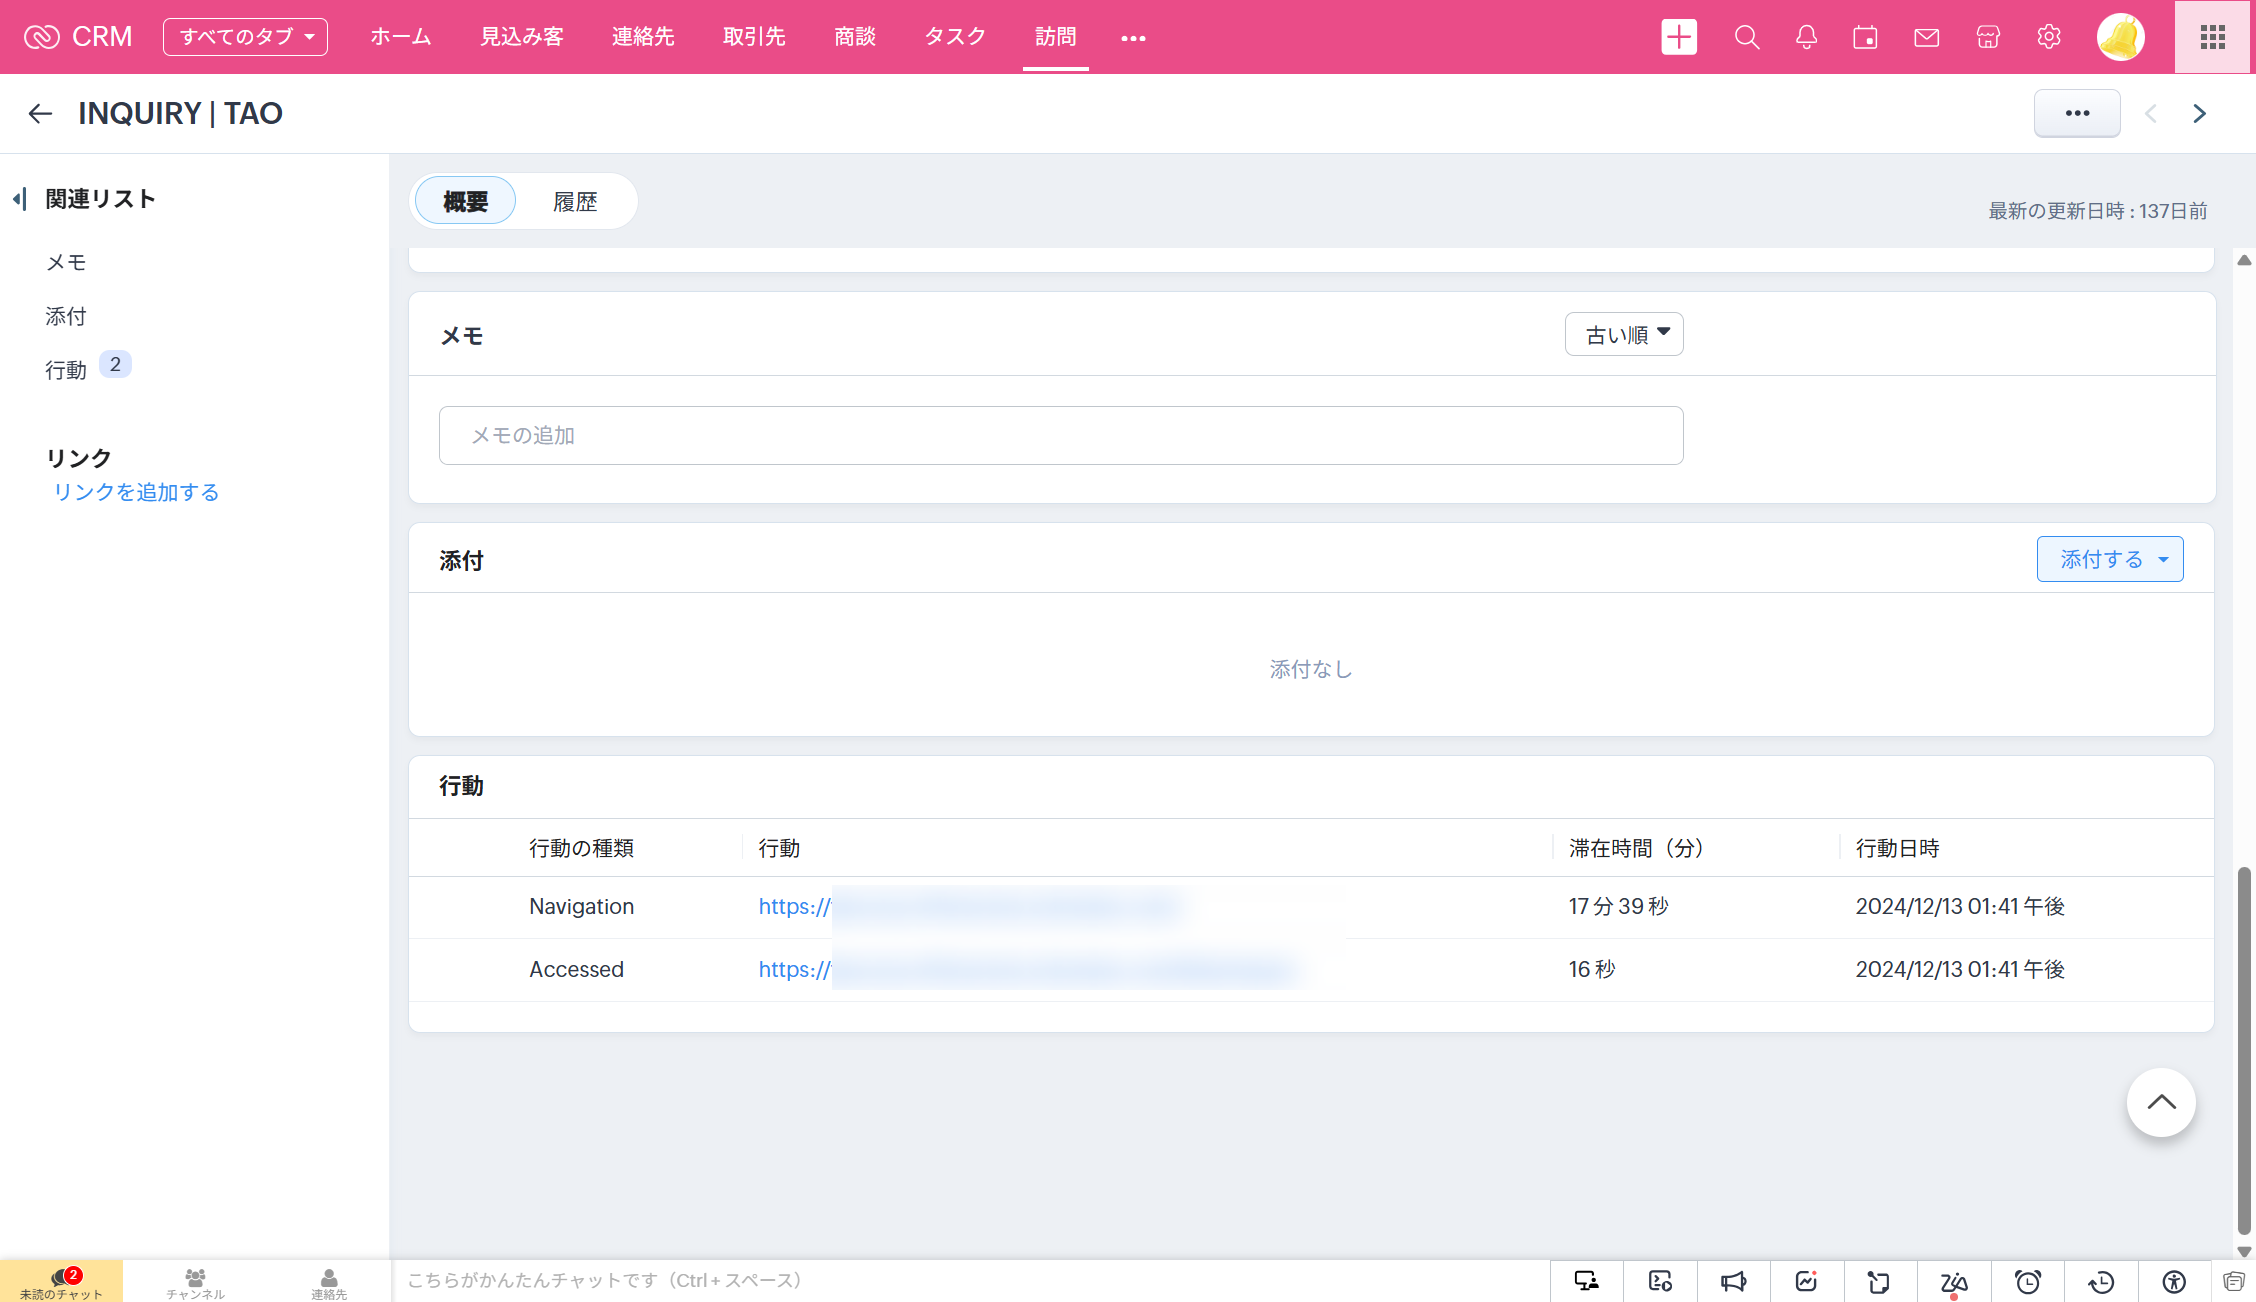Open the apps grid launcher icon
The image size is (2256, 1302).
pos(2213,37)
